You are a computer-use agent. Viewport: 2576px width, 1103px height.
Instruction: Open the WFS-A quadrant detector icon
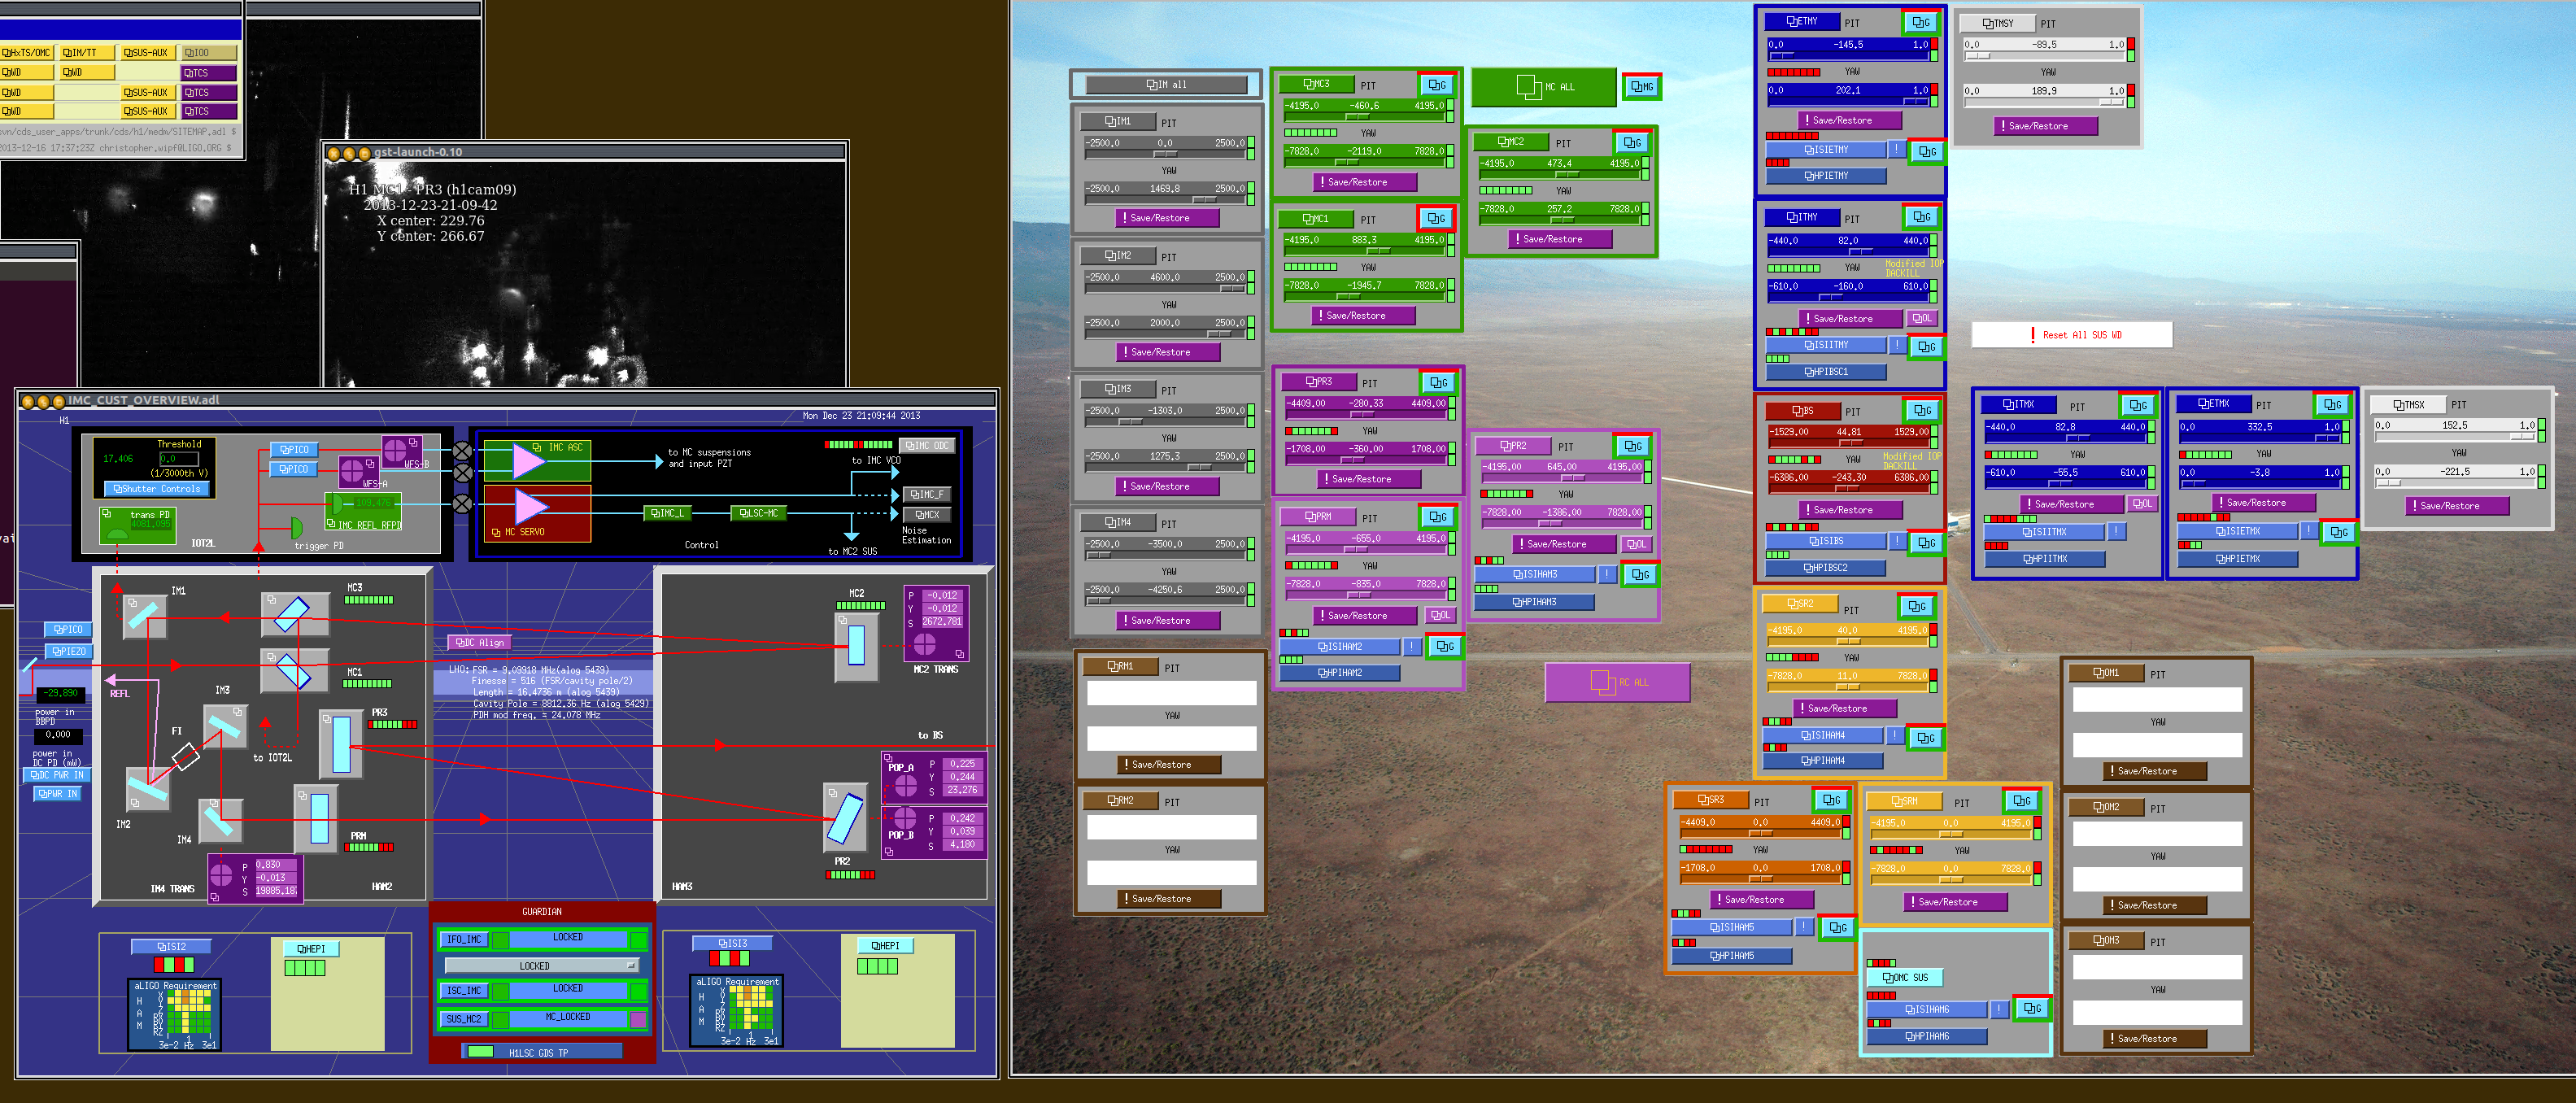click(x=352, y=470)
